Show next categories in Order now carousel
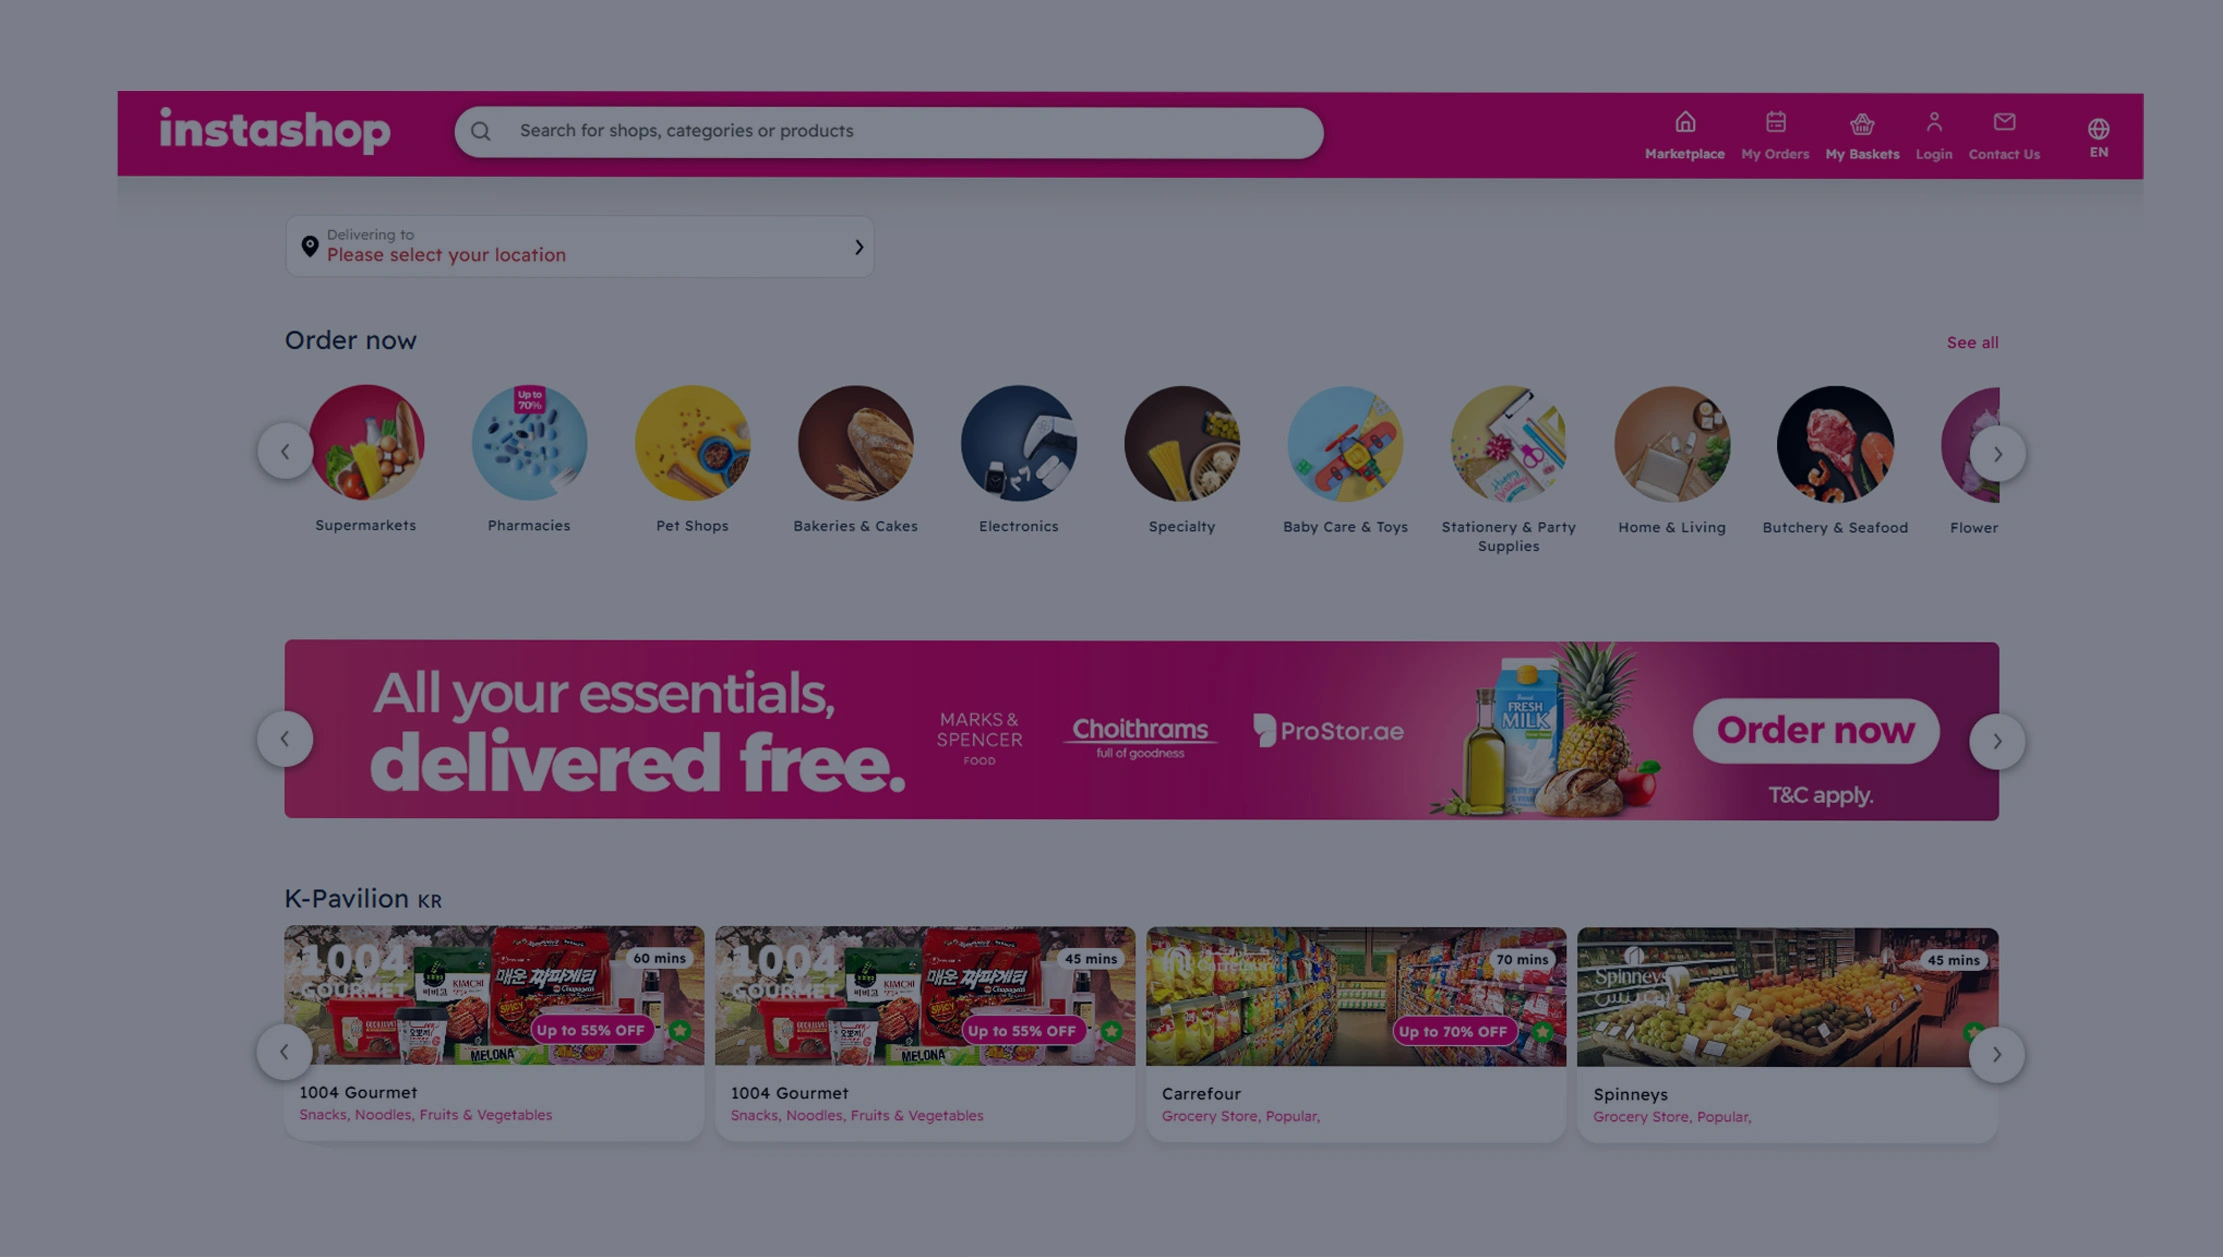Image resolution: width=2223 pixels, height=1257 pixels. pos(1997,454)
